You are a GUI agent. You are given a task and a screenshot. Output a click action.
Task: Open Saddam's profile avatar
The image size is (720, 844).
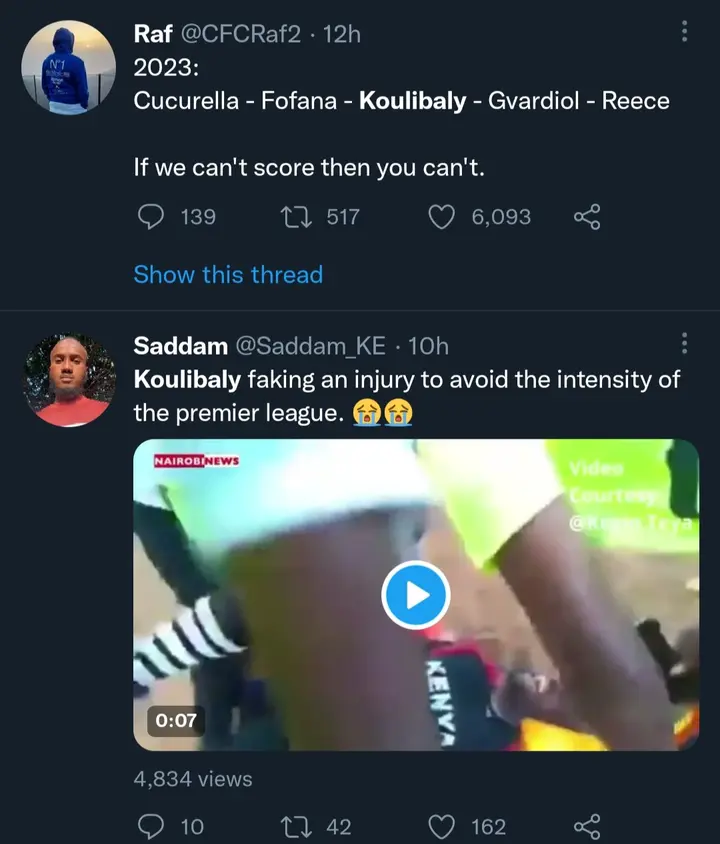pos(69,381)
